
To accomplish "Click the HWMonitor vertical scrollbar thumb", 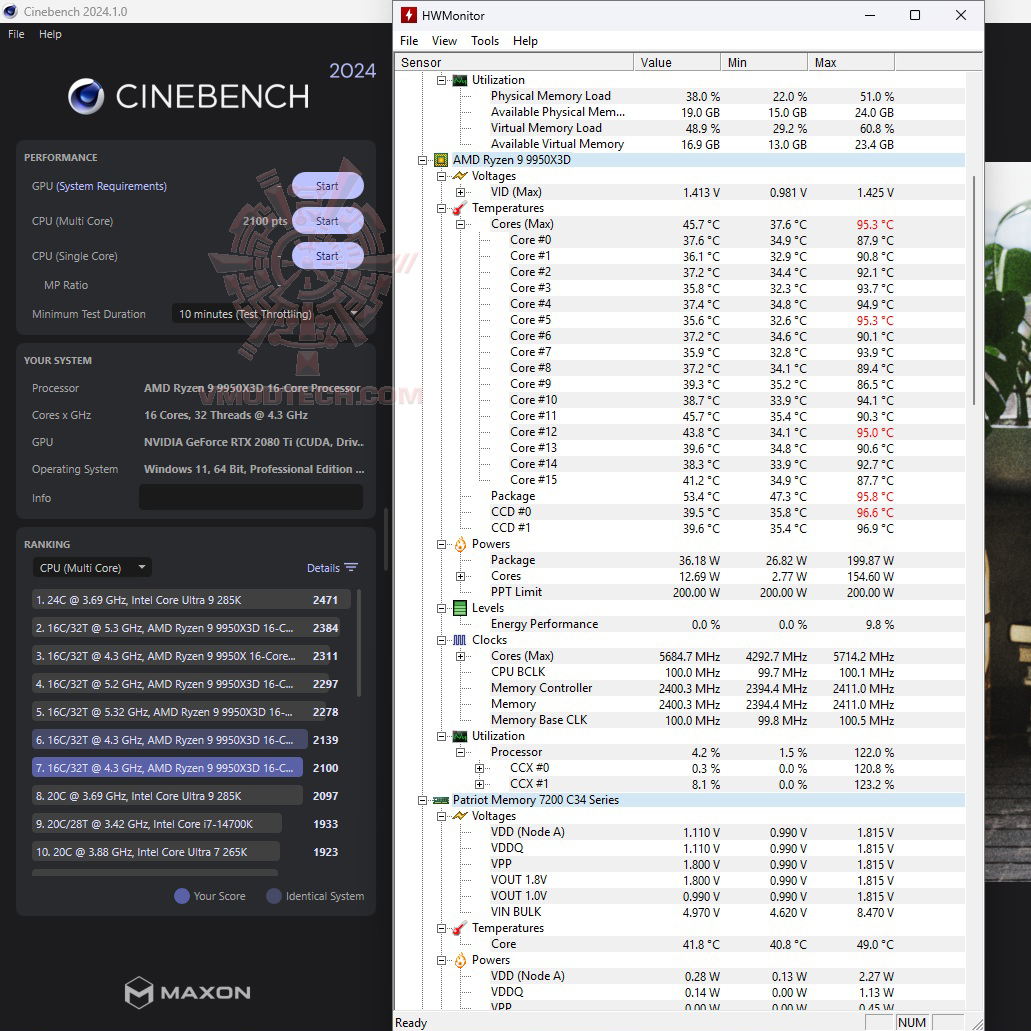I will 974,289.
